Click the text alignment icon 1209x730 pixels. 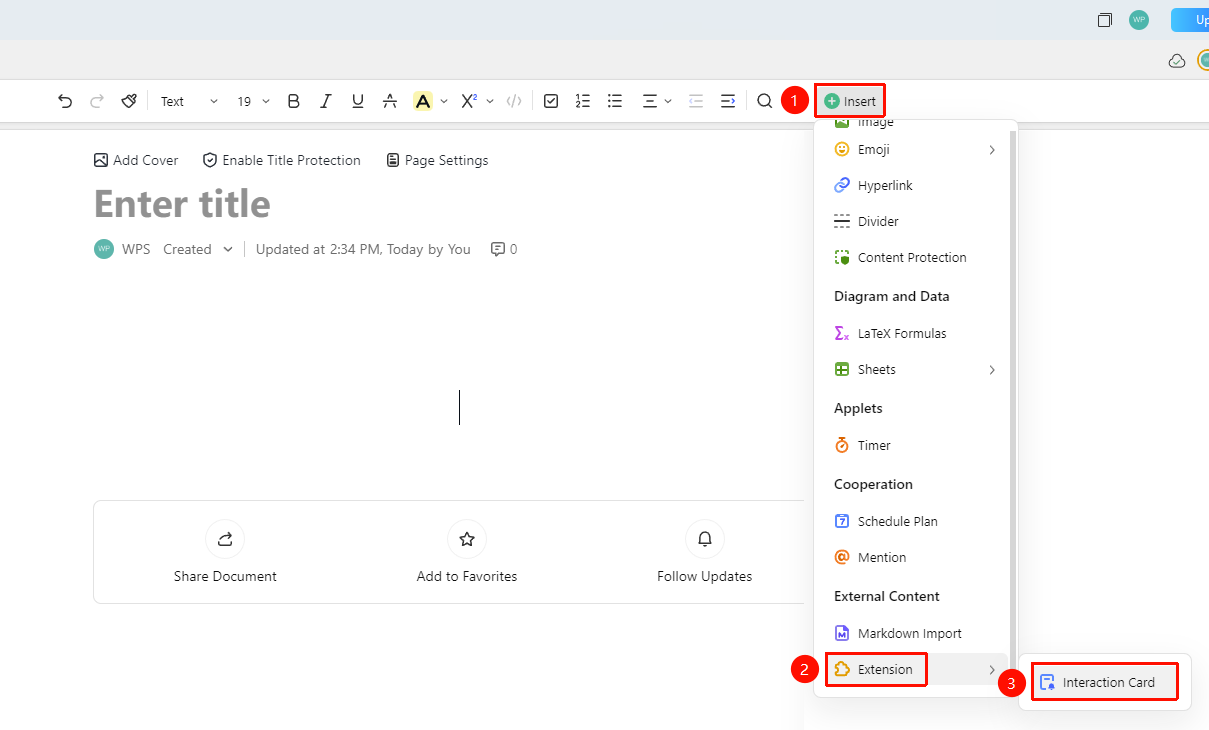pos(650,101)
